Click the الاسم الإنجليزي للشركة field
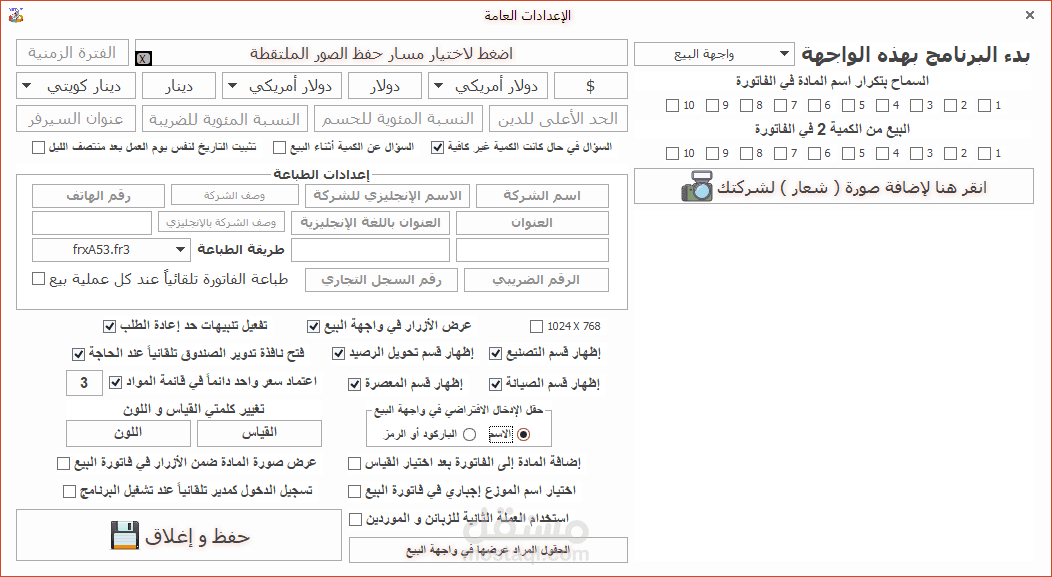The height and width of the screenshot is (577, 1052). (x=388, y=196)
